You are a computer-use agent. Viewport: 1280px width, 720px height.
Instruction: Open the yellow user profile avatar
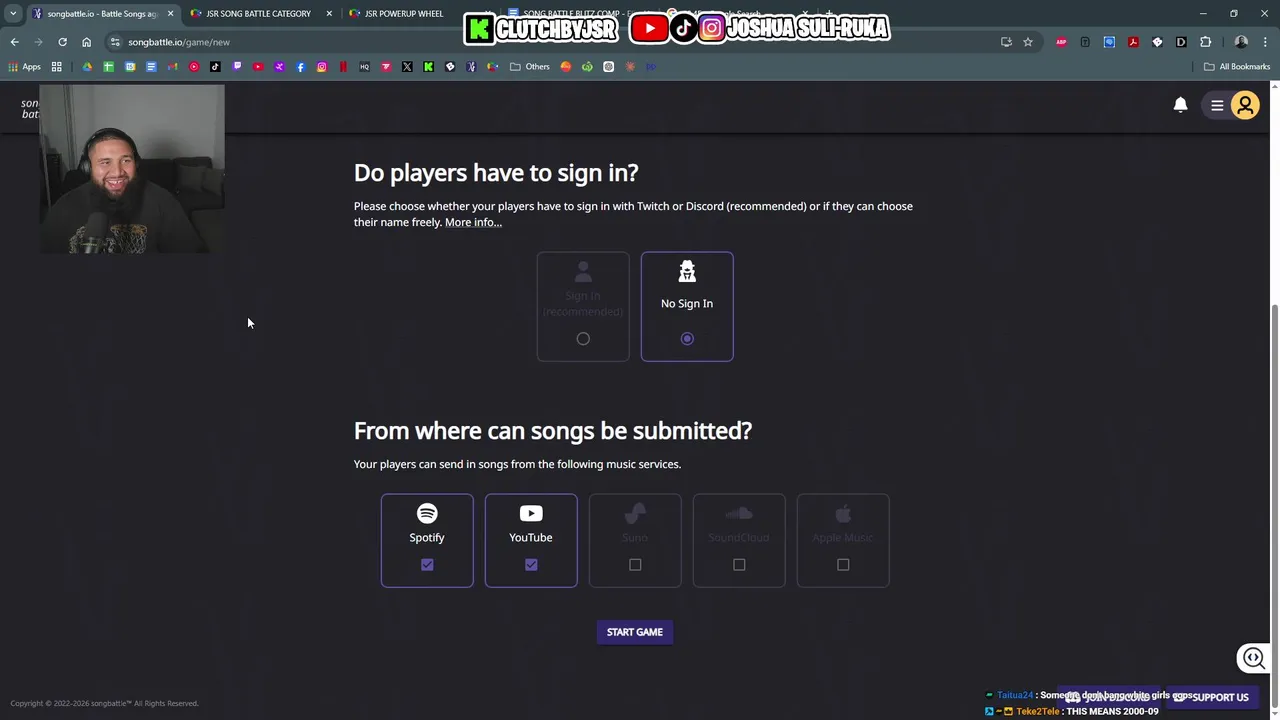[x=1245, y=105]
